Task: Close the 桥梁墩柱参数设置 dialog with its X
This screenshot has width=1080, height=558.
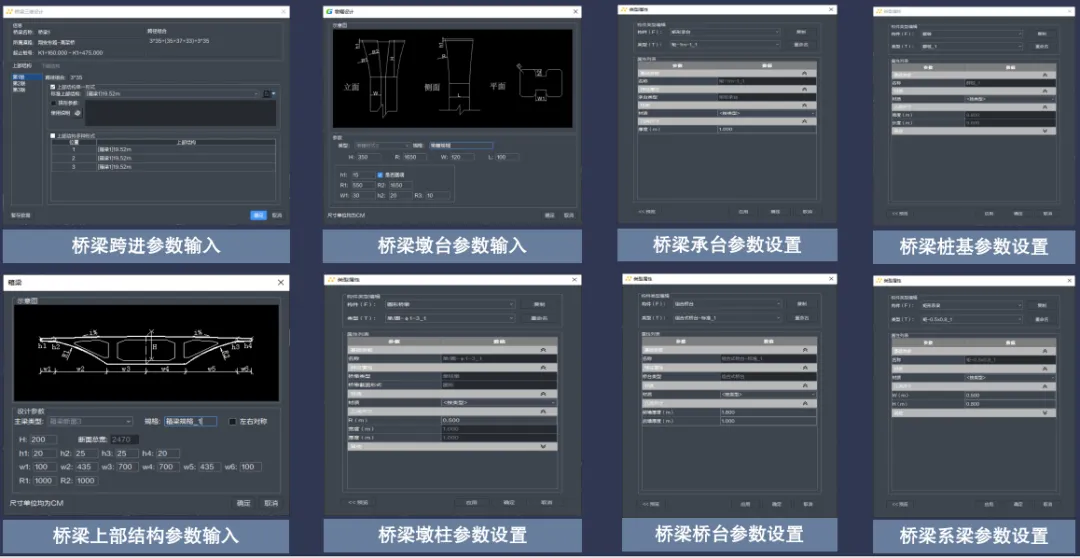Action: pos(575,280)
